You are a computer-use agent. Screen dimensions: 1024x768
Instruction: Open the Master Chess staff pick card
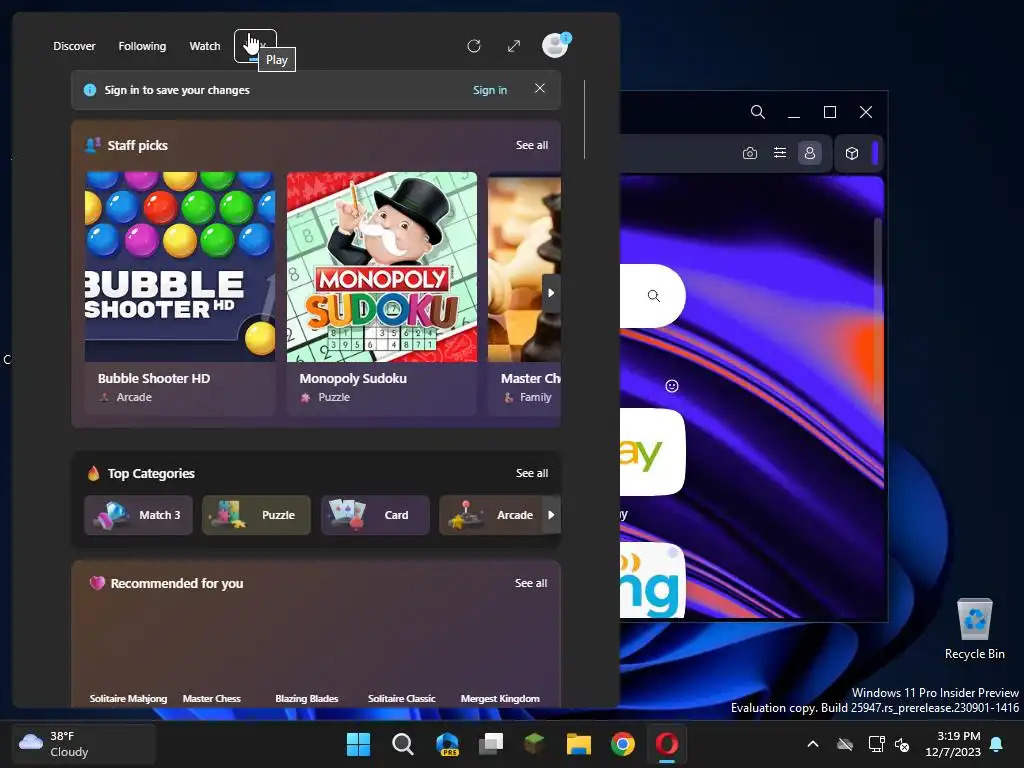524,293
